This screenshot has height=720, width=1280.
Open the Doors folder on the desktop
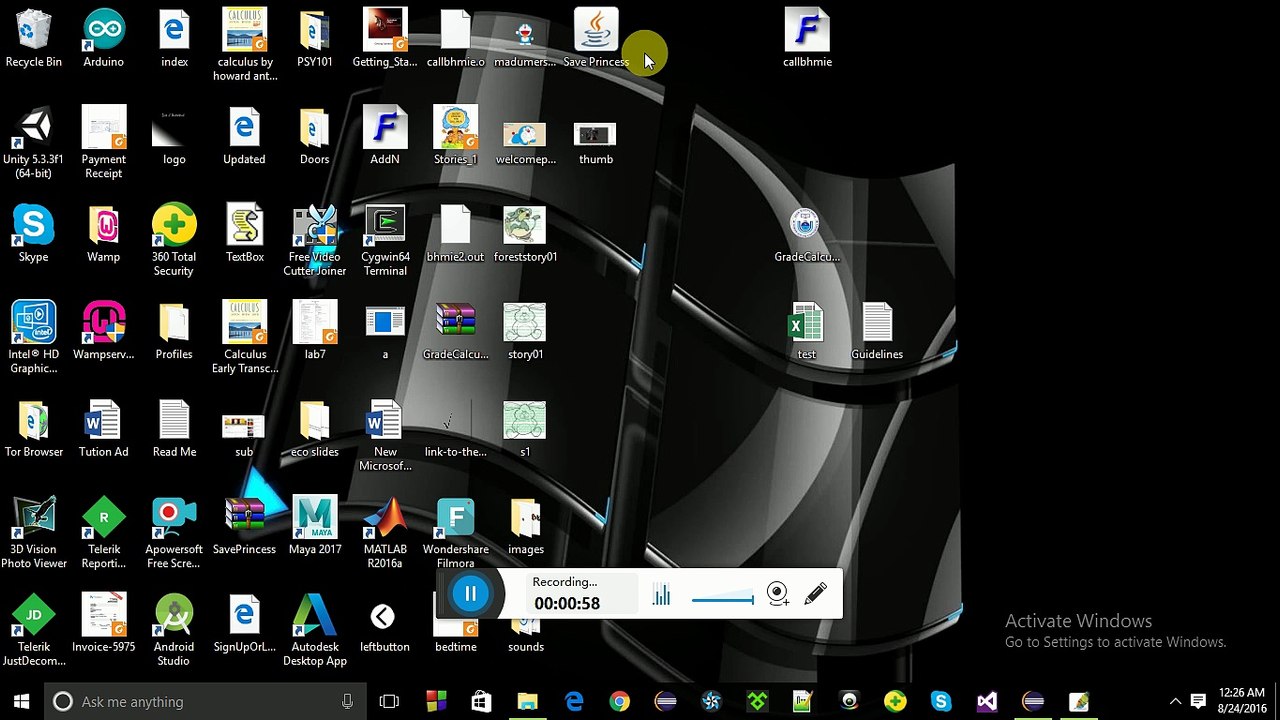315,136
